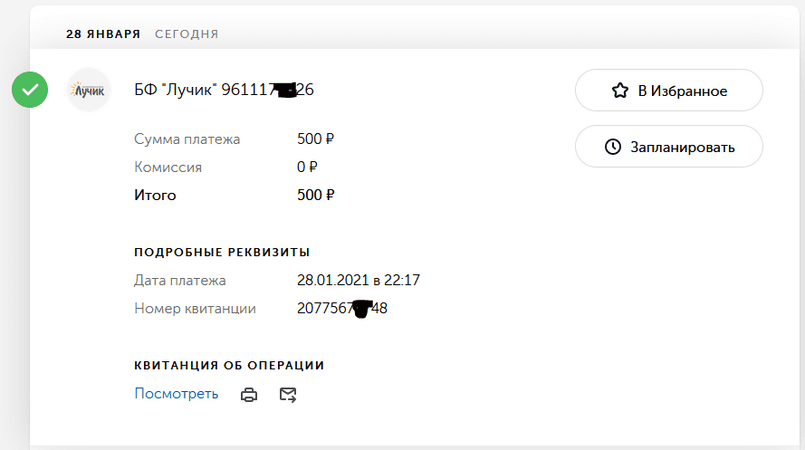Click the Итого label

155,195
